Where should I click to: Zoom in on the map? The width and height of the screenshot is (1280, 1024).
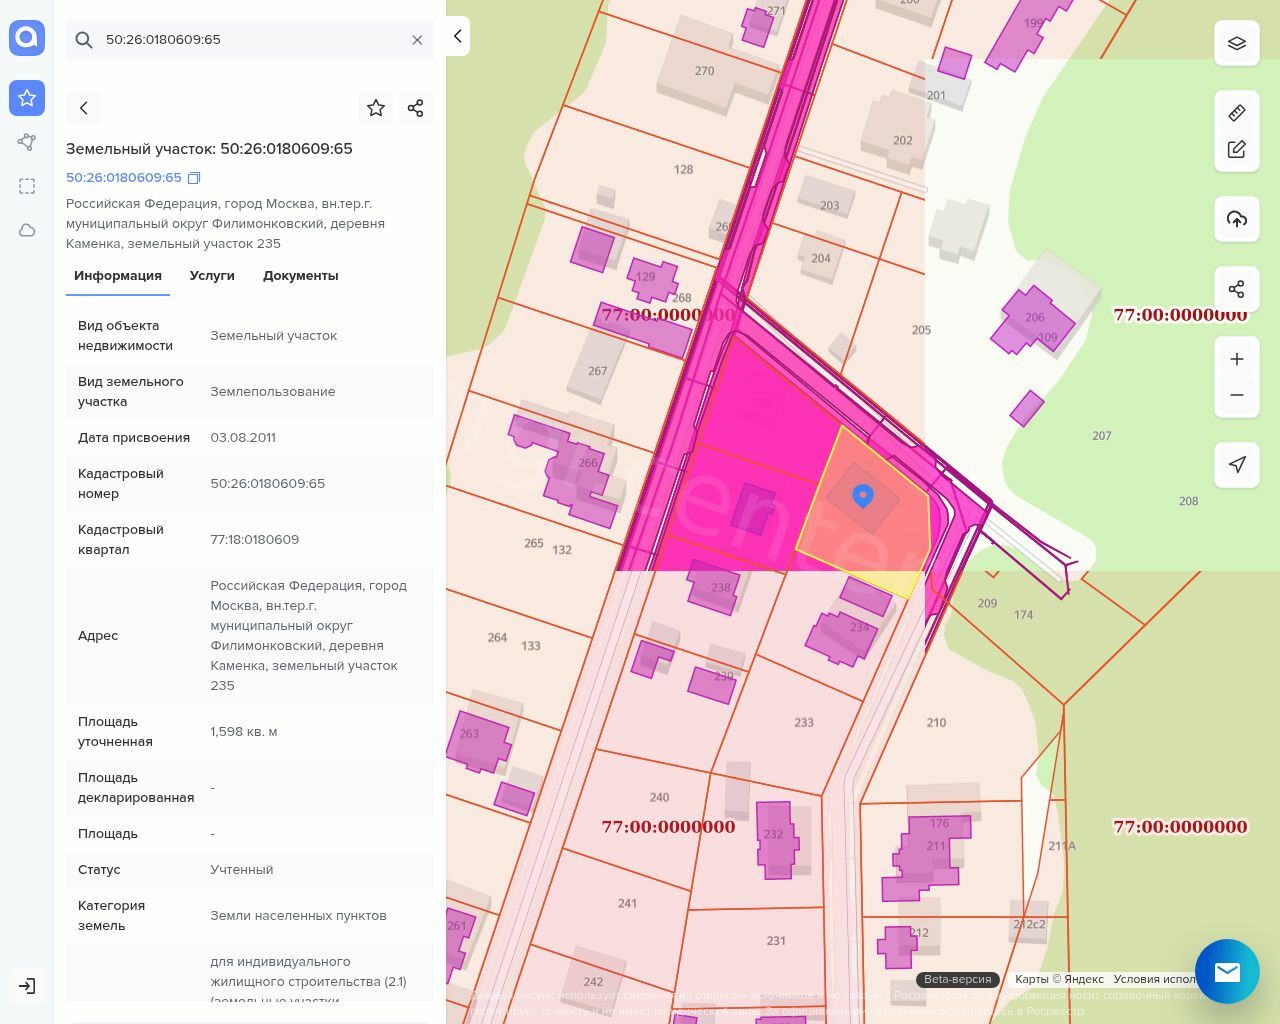click(x=1237, y=359)
